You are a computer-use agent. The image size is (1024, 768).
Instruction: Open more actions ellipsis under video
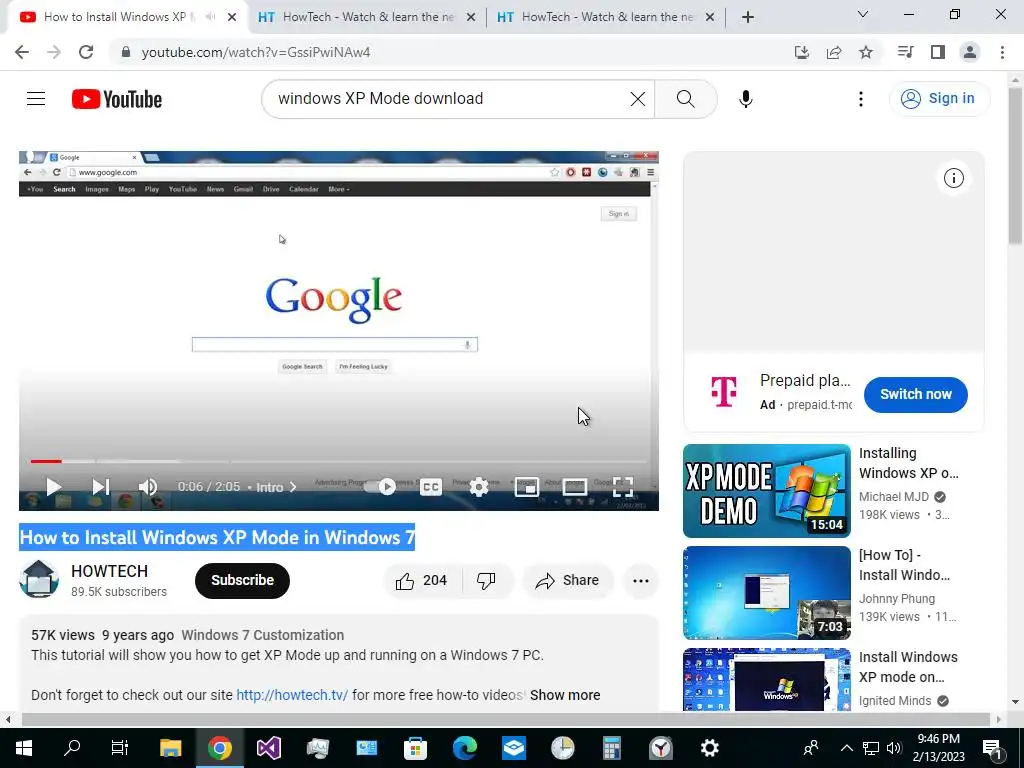641,581
